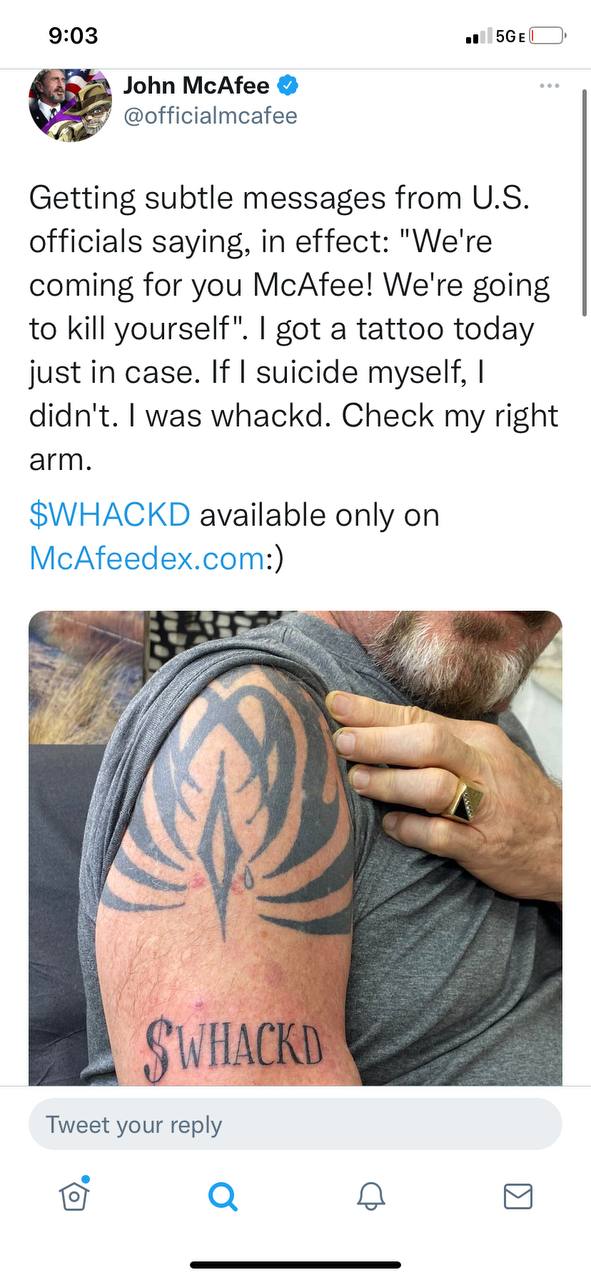Image resolution: width=591 pixels, height=1280 pixels.
Task: Tap the $WHACKD cashtag link
Action: click(110, 515)
